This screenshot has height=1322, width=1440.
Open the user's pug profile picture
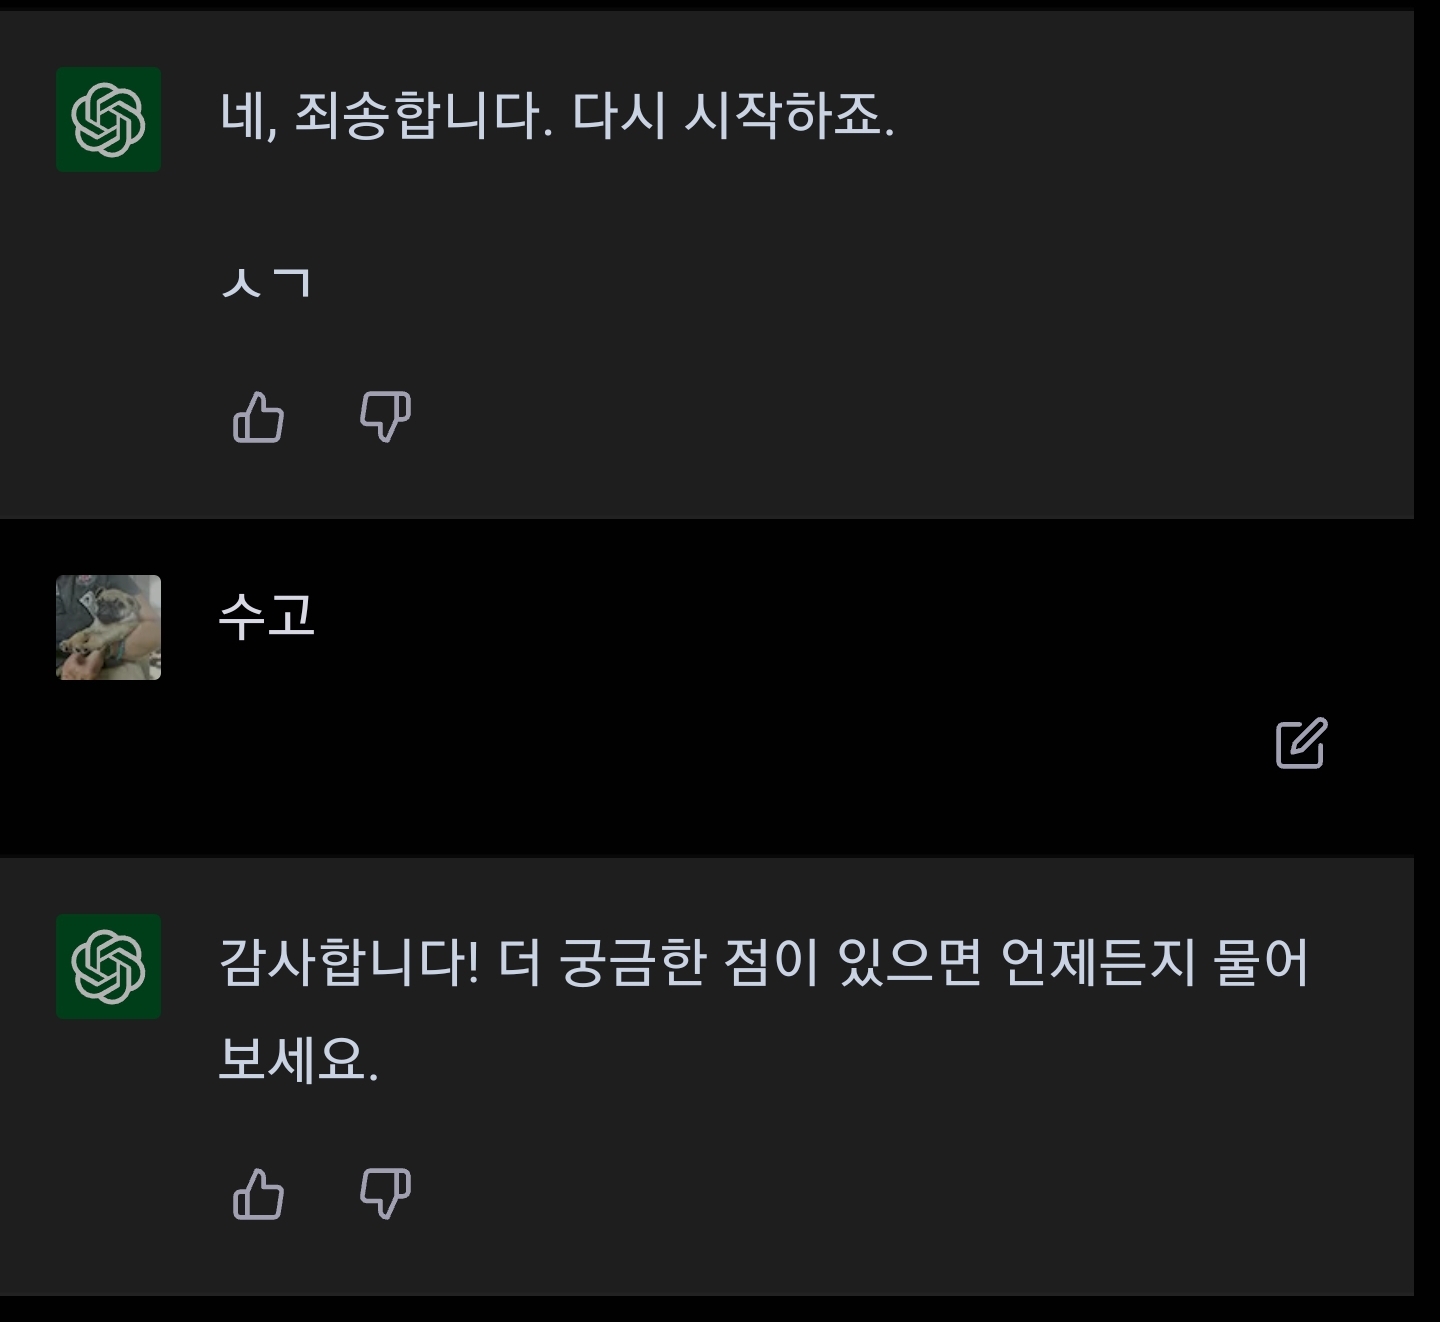tap(108, 627)
